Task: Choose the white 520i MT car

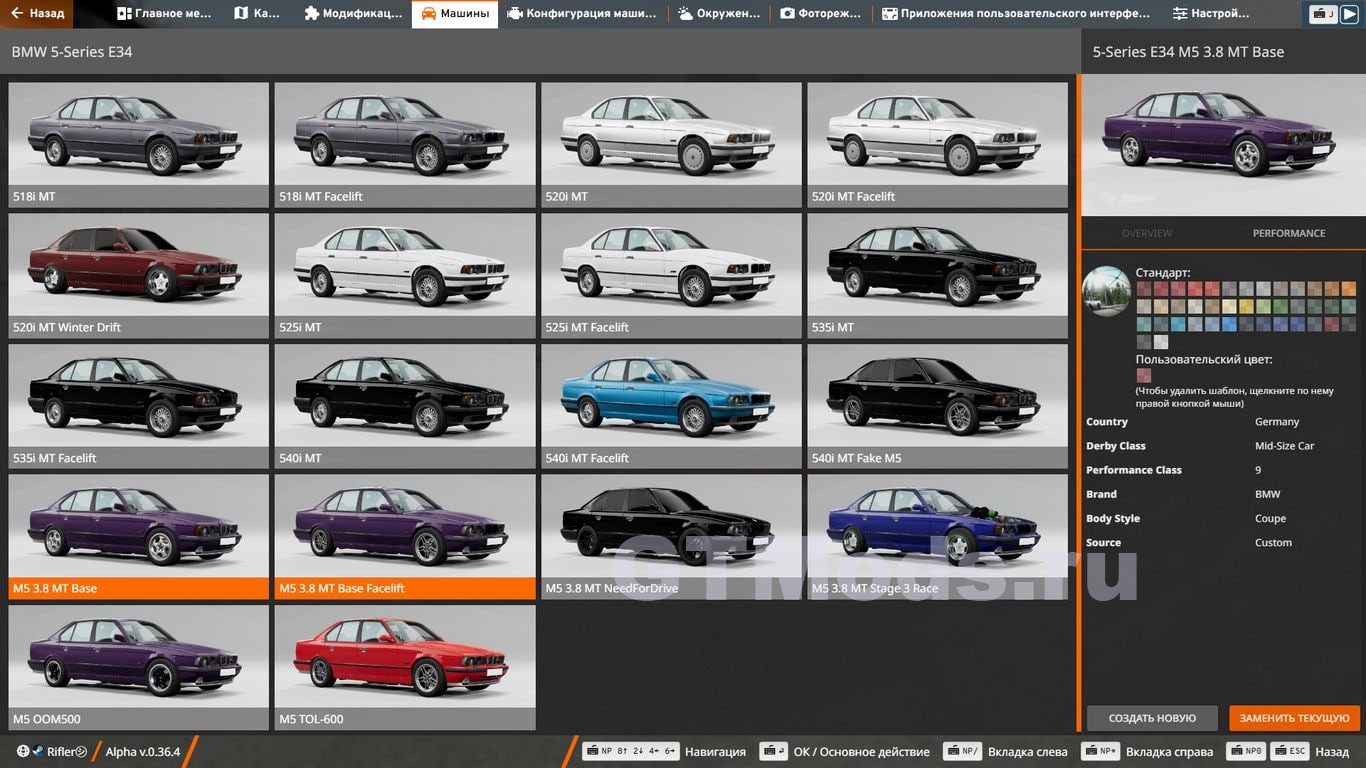Action: [x=671, y=144]
